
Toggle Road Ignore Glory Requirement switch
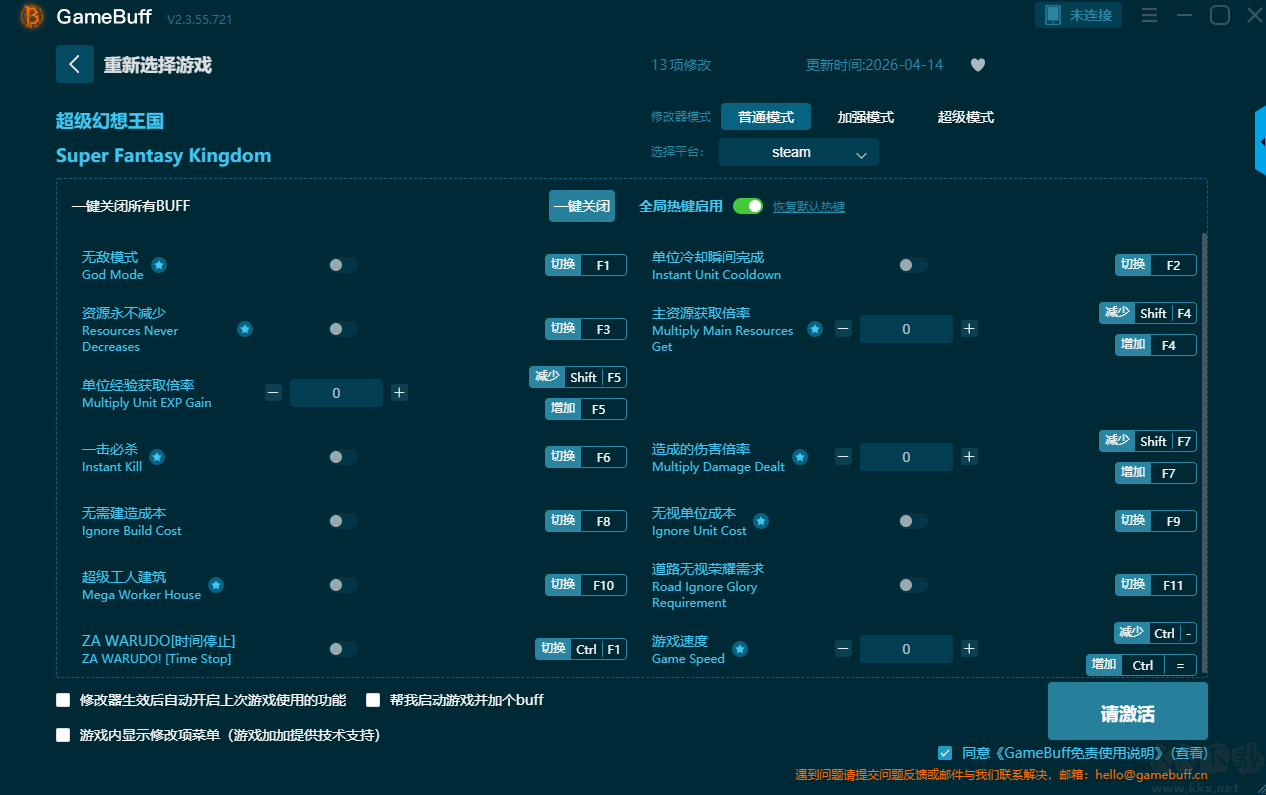913,585
